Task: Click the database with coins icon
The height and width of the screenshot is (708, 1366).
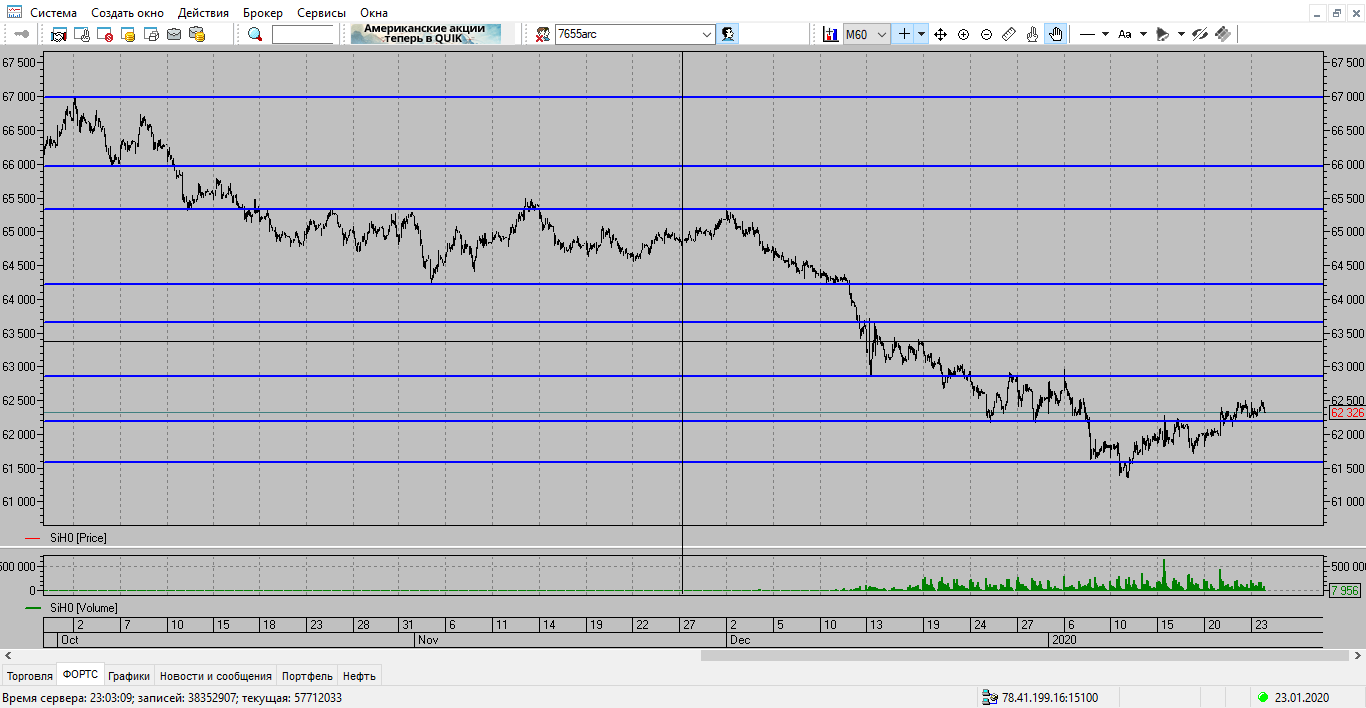Action: [197, 34]
